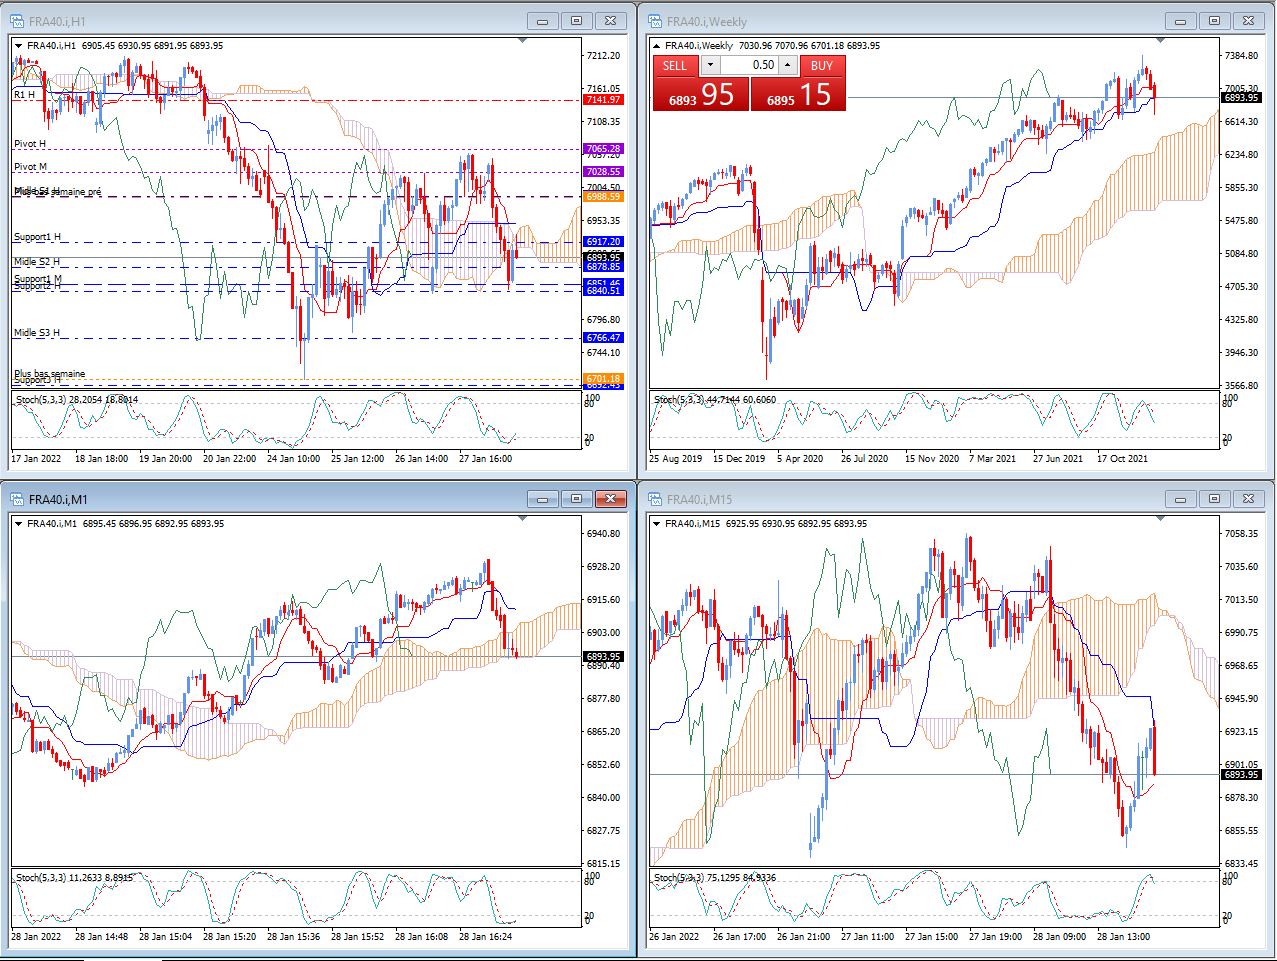Click the 24 Jan 10:00 date on H1 axis
Image resolution: width=1277 pixels, height=961 pixels.
click(293, 459)
